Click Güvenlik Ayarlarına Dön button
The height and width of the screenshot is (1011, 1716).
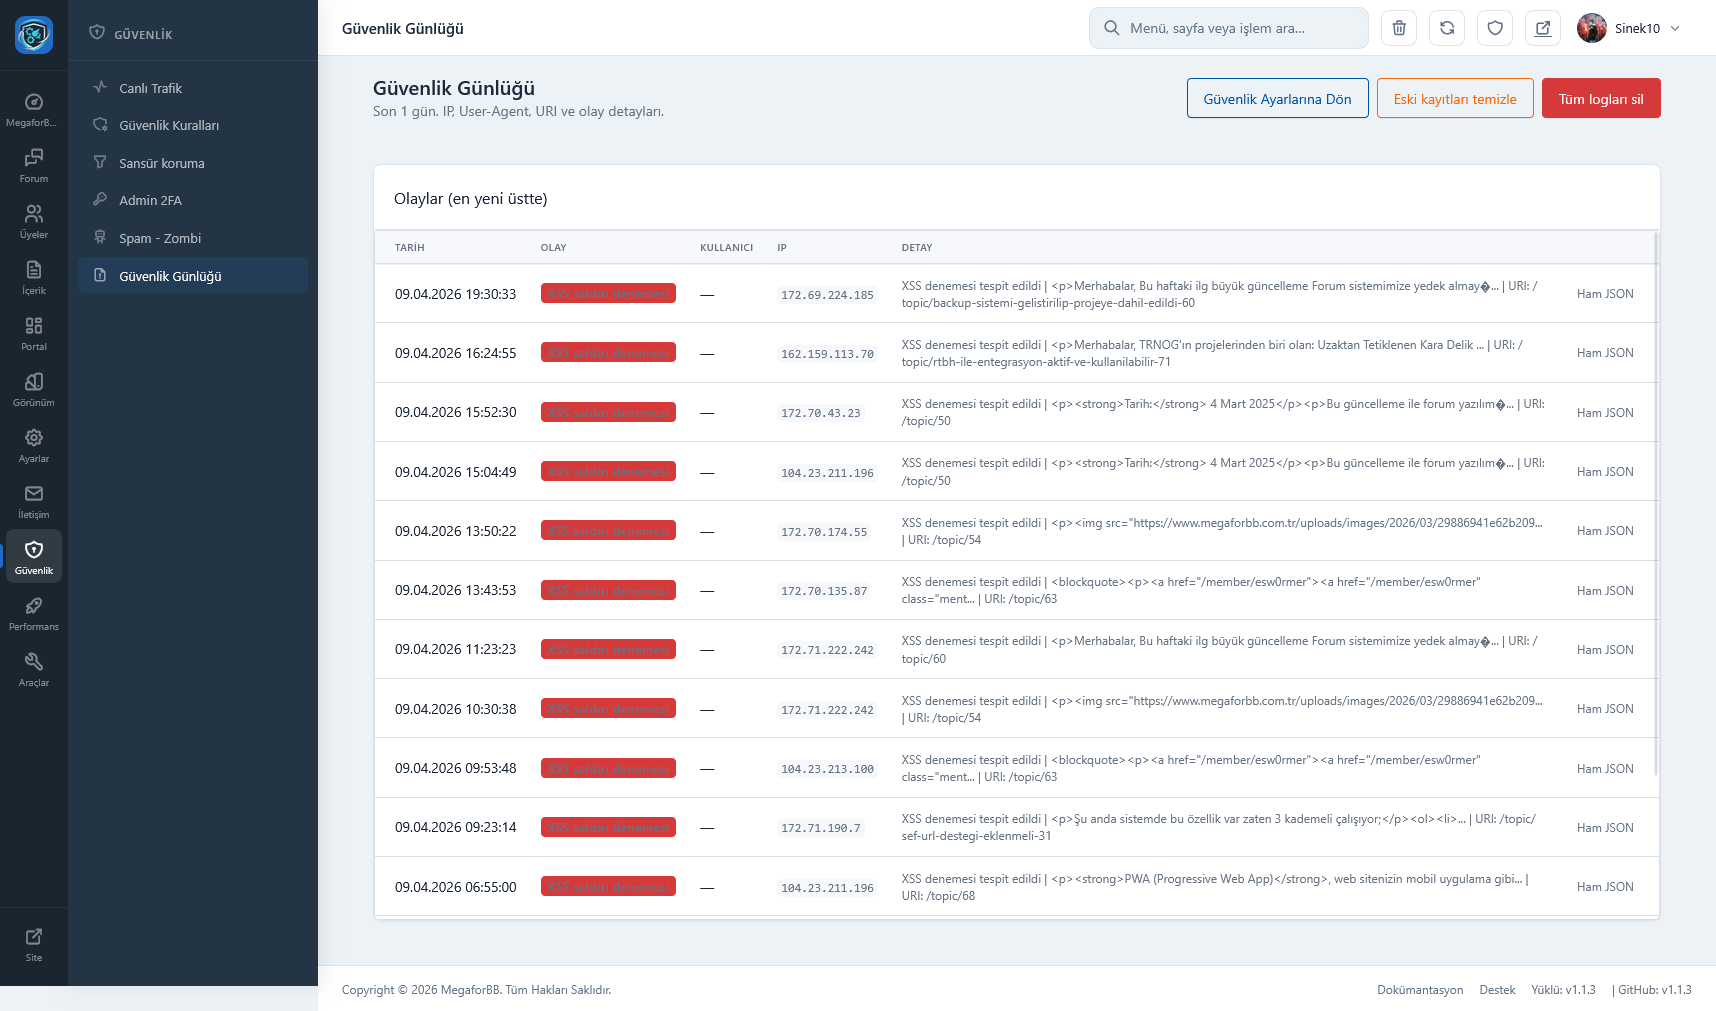tap(1277, 98)
